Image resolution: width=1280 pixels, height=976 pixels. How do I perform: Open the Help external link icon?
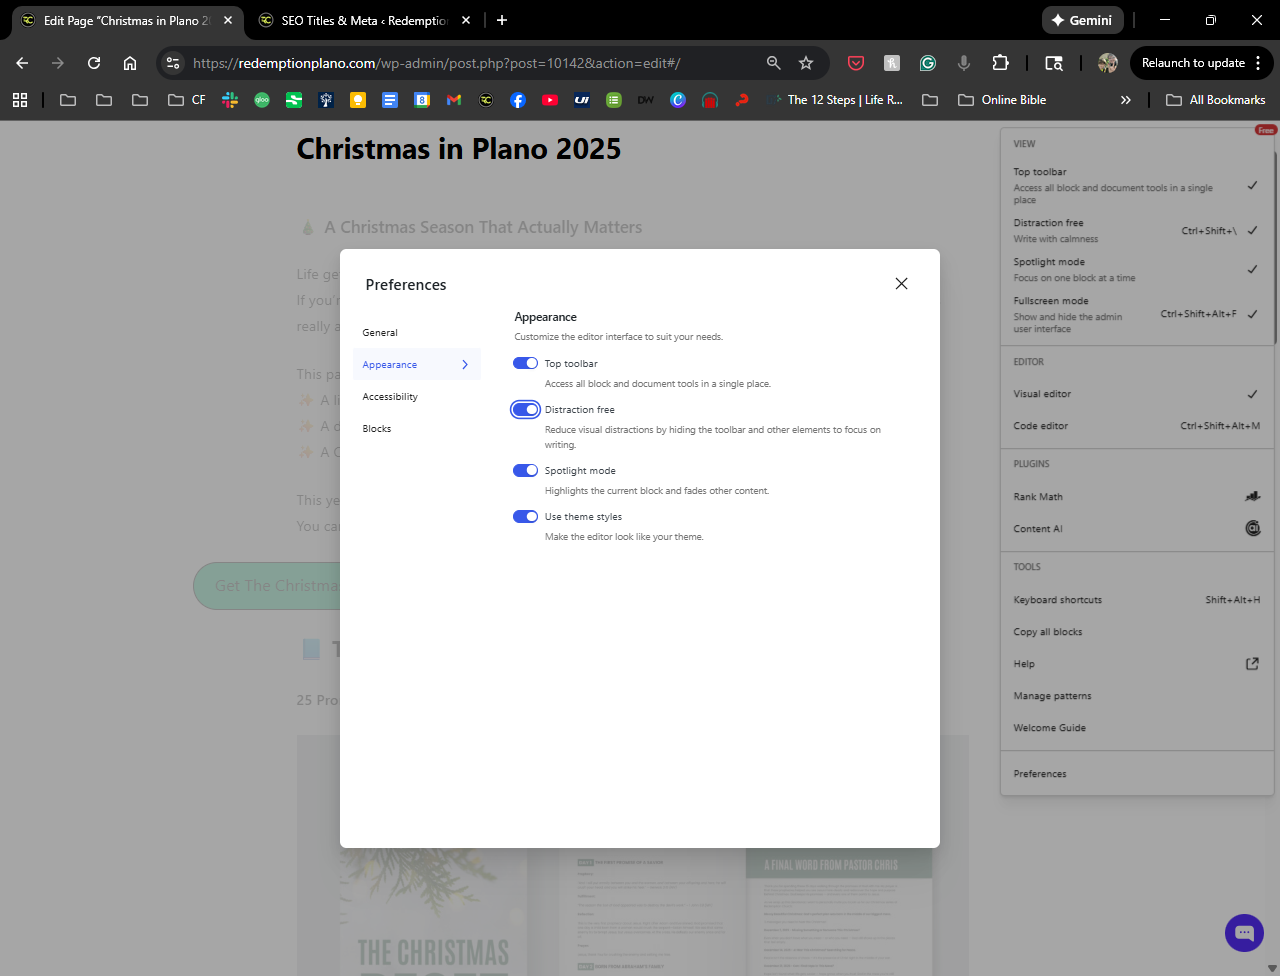[x=1252, y=664]
